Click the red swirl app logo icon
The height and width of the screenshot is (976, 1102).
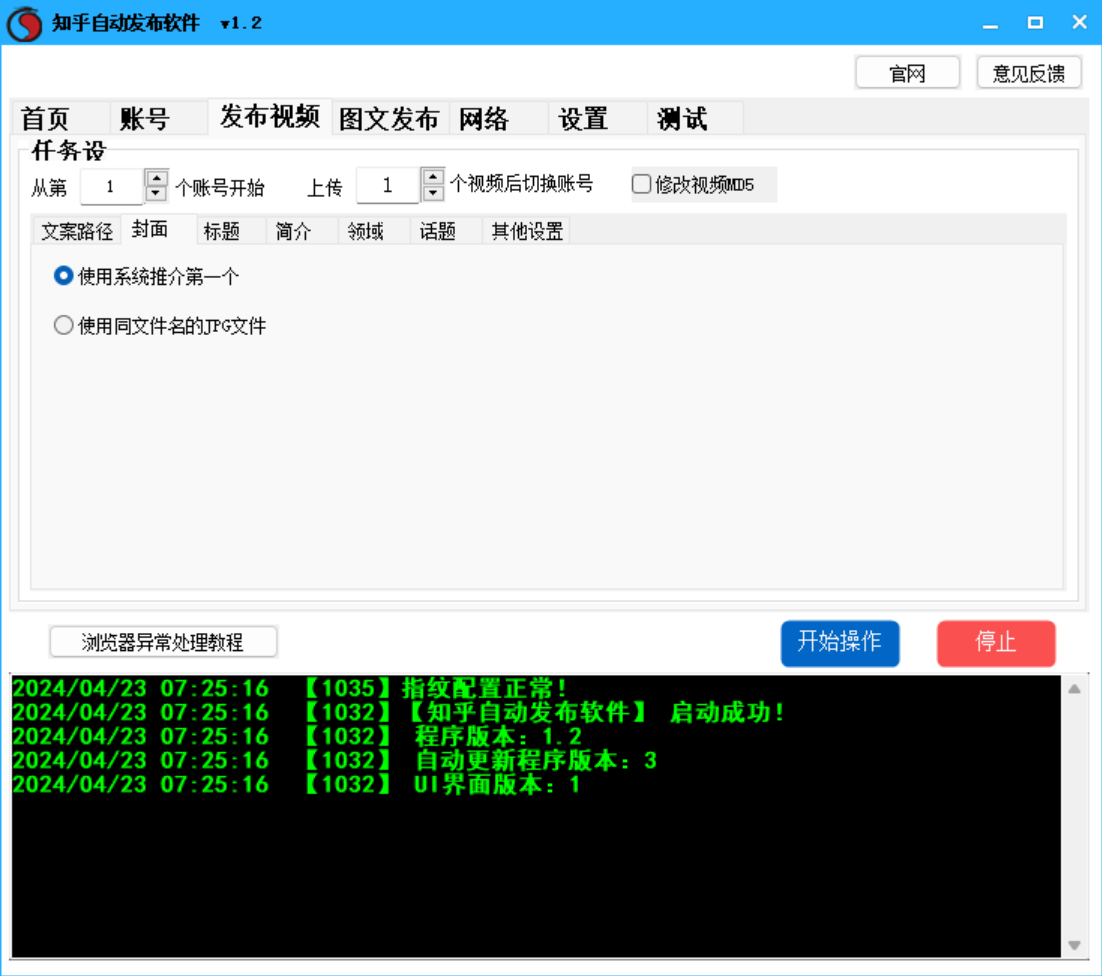point(25,23)
